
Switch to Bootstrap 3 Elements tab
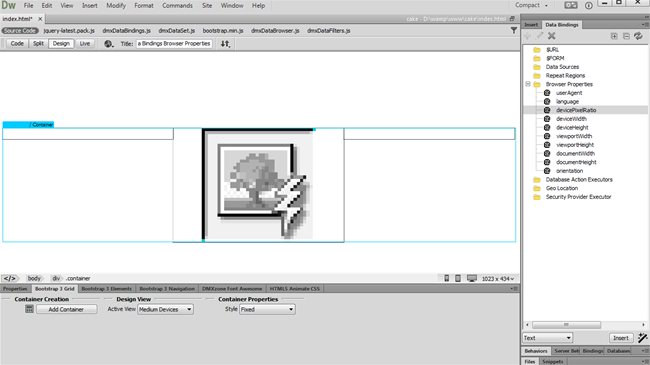tap(107, 289)
